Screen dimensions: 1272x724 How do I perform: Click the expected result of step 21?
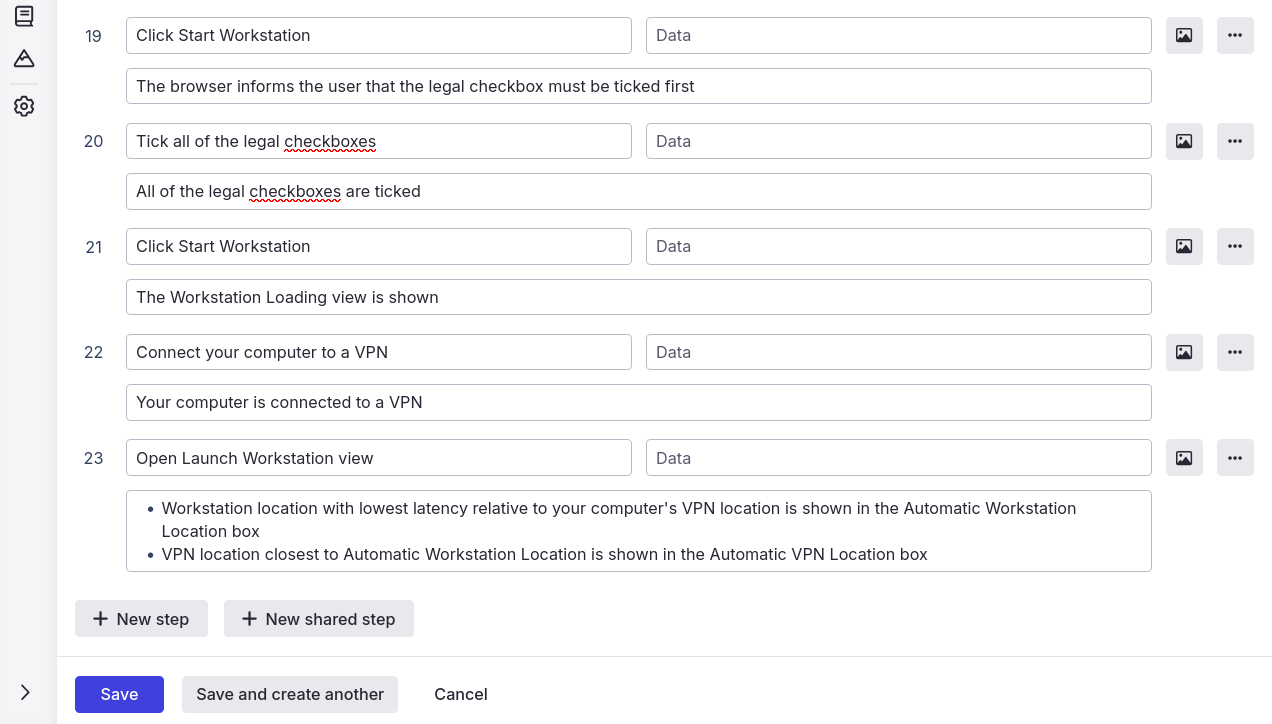pos(638,297)
